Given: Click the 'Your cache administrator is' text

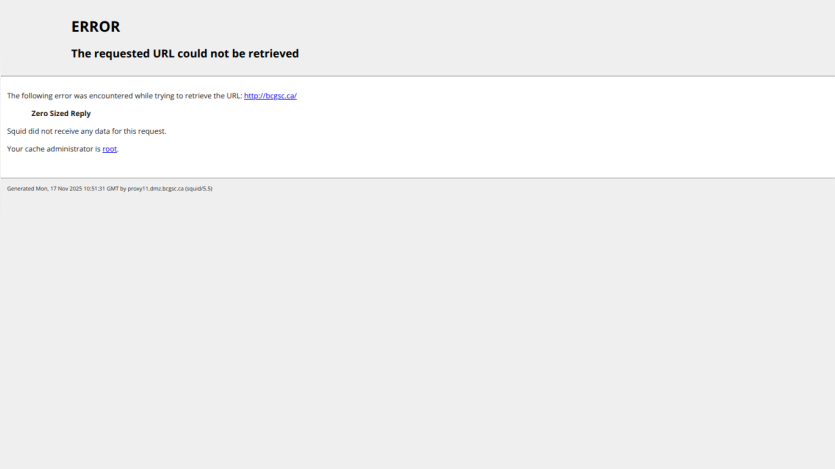Looking at the screenshot, I should [54, 149].
